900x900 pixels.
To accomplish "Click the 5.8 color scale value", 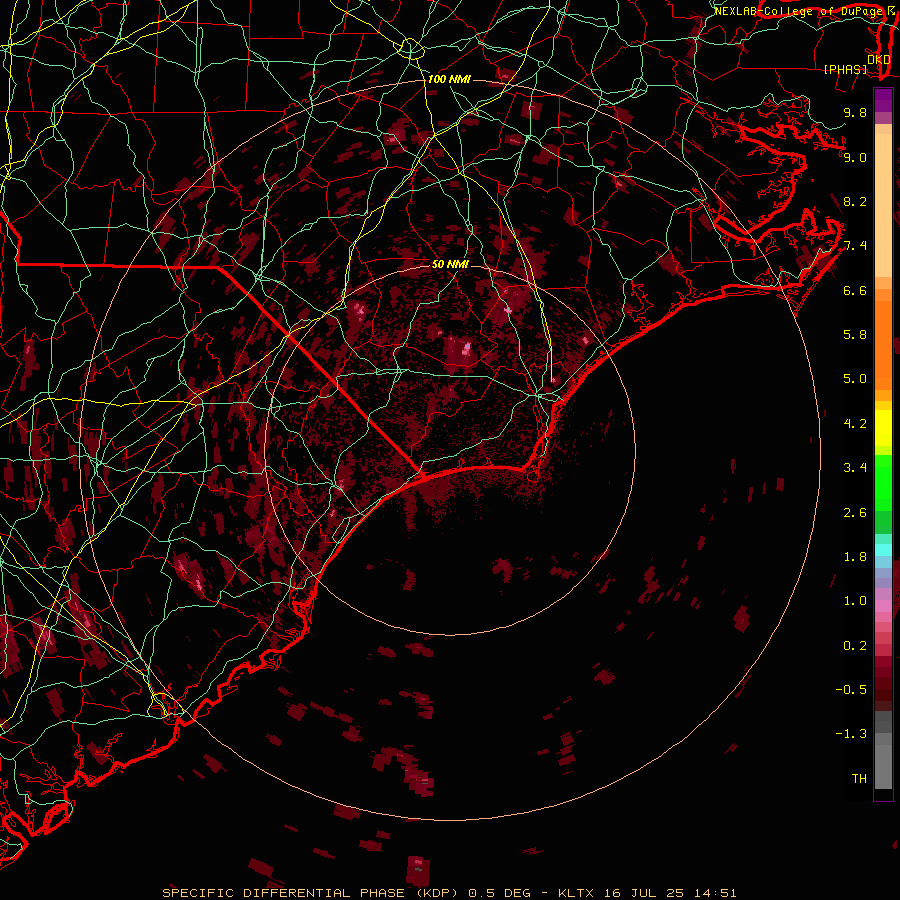I will [855, 335].
